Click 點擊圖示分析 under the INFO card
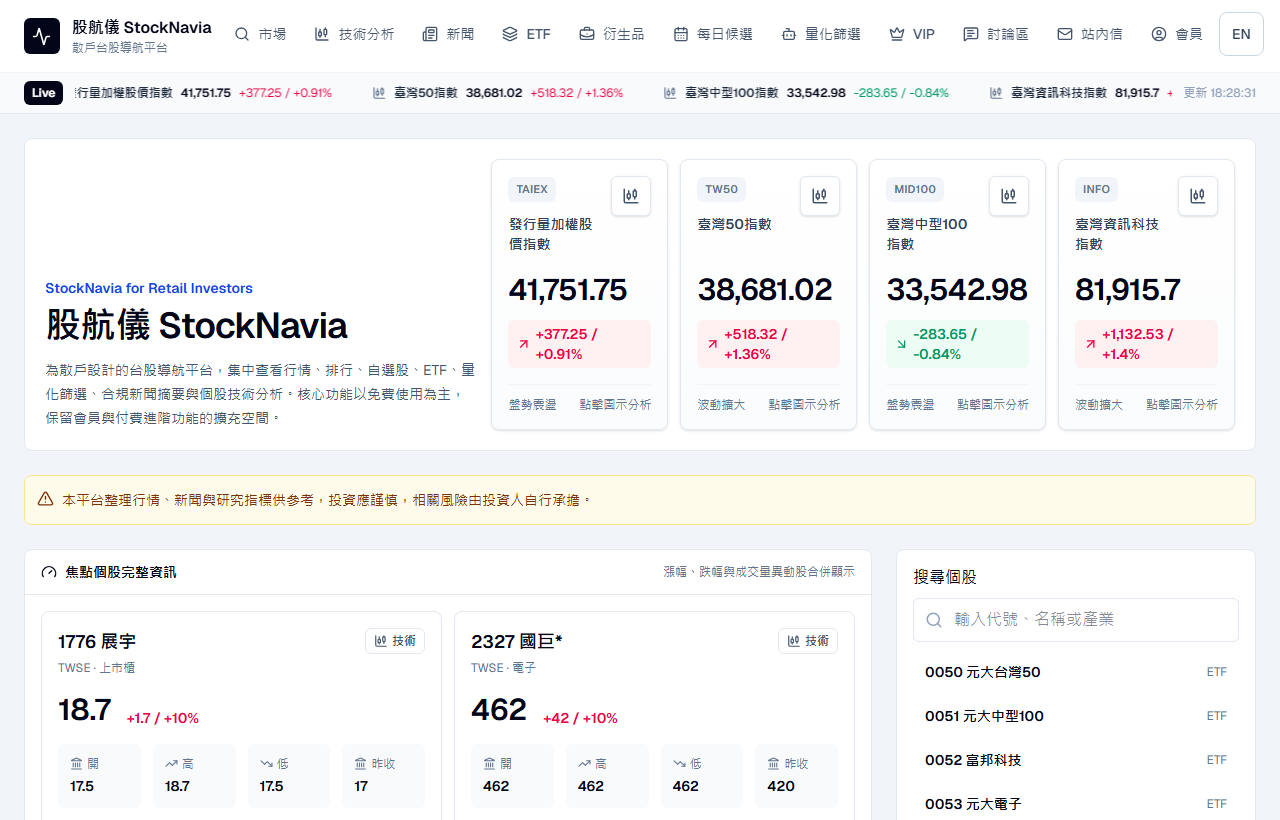Viewport: 1280px width, 820px height. click(1182, 405)
